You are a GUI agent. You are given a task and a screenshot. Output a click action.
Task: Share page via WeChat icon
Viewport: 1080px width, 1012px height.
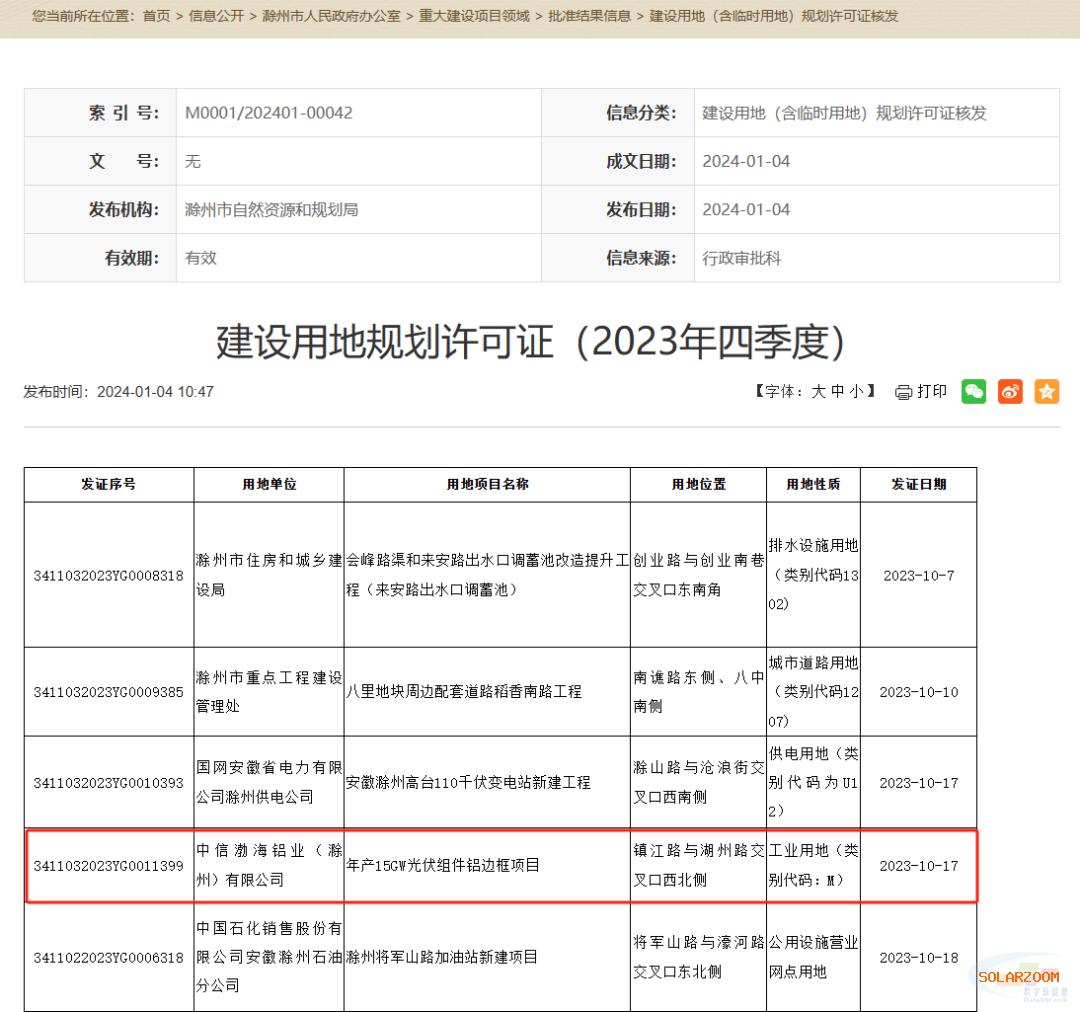[x=973, y=392]
